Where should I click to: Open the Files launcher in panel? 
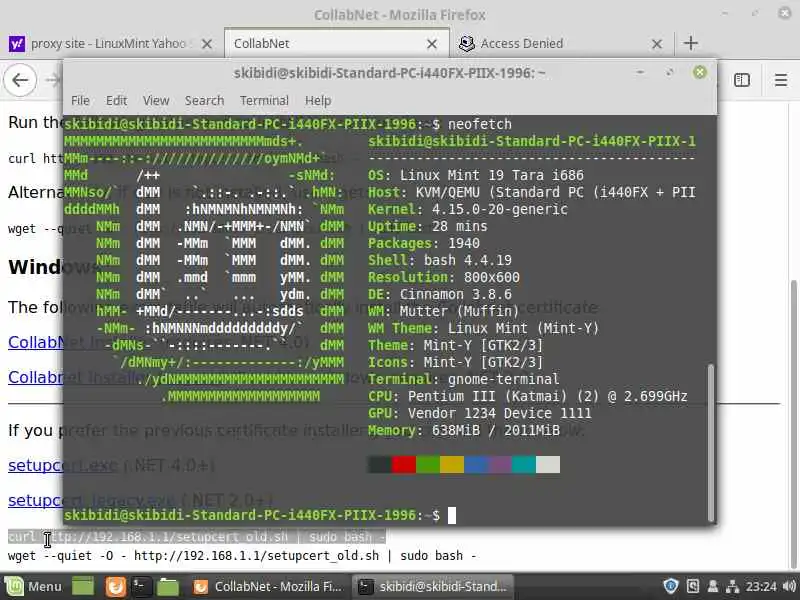coord(167,587)
